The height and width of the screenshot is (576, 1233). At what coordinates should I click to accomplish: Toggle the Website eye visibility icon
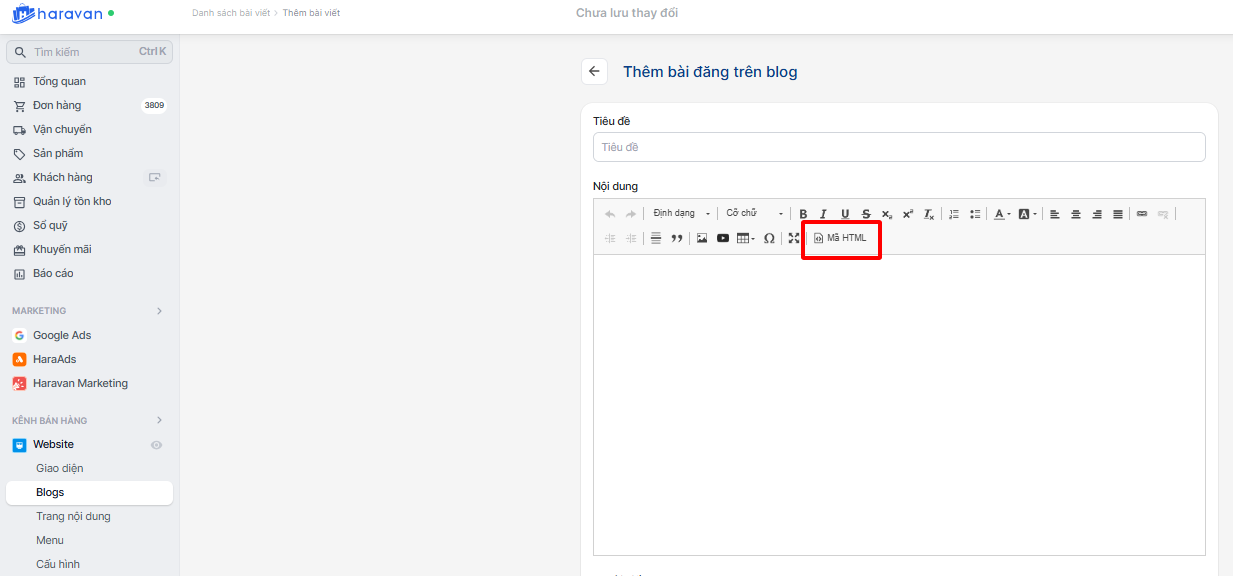coord(156,445)
